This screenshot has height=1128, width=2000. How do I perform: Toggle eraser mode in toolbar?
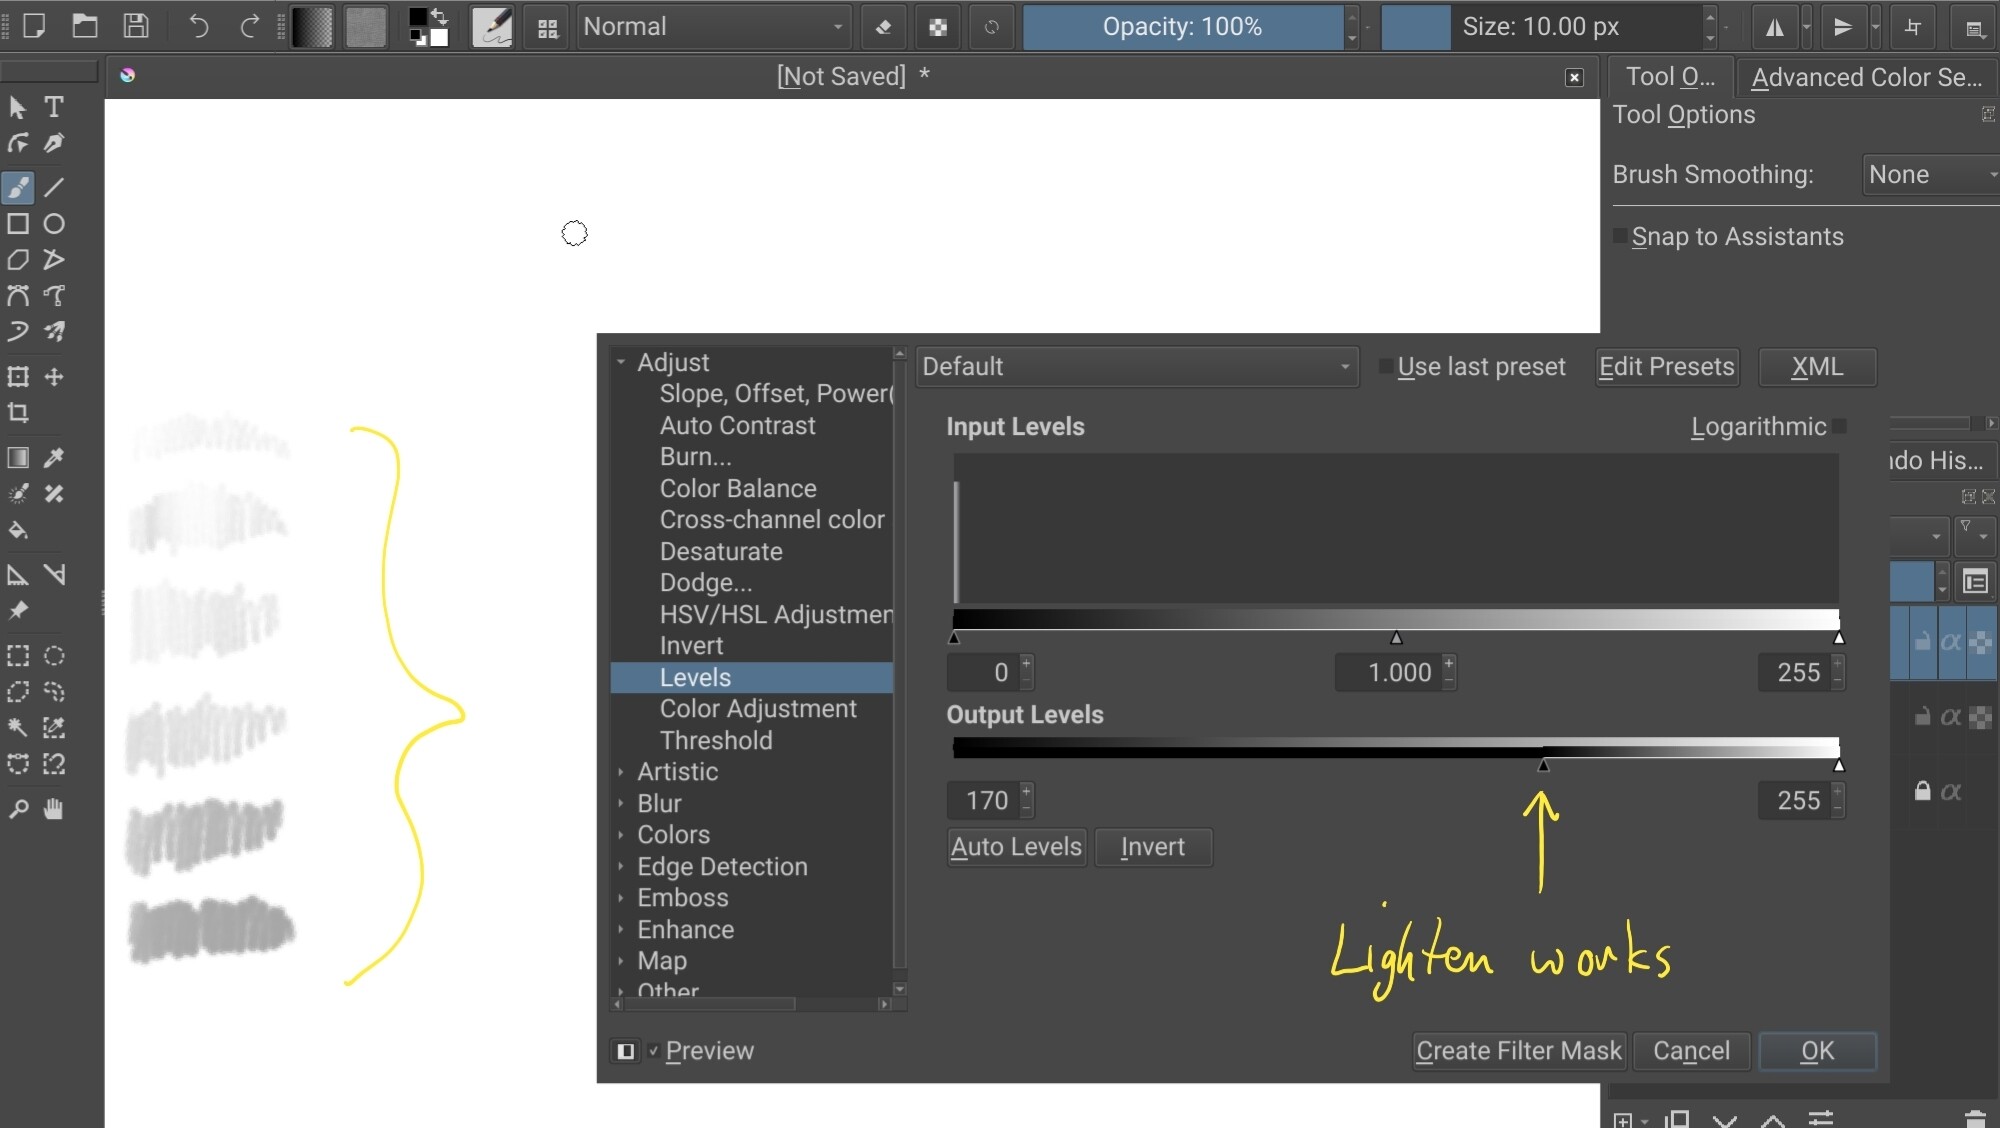tap(883, 27)
